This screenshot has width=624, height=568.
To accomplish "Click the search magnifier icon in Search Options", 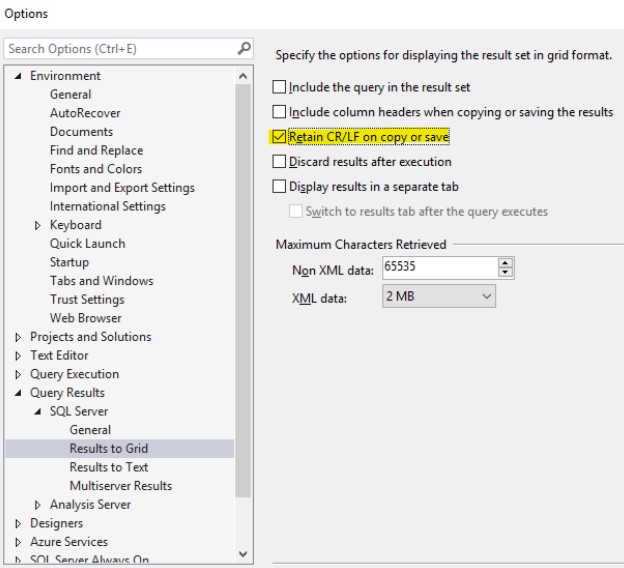I will tap(244, 49).
